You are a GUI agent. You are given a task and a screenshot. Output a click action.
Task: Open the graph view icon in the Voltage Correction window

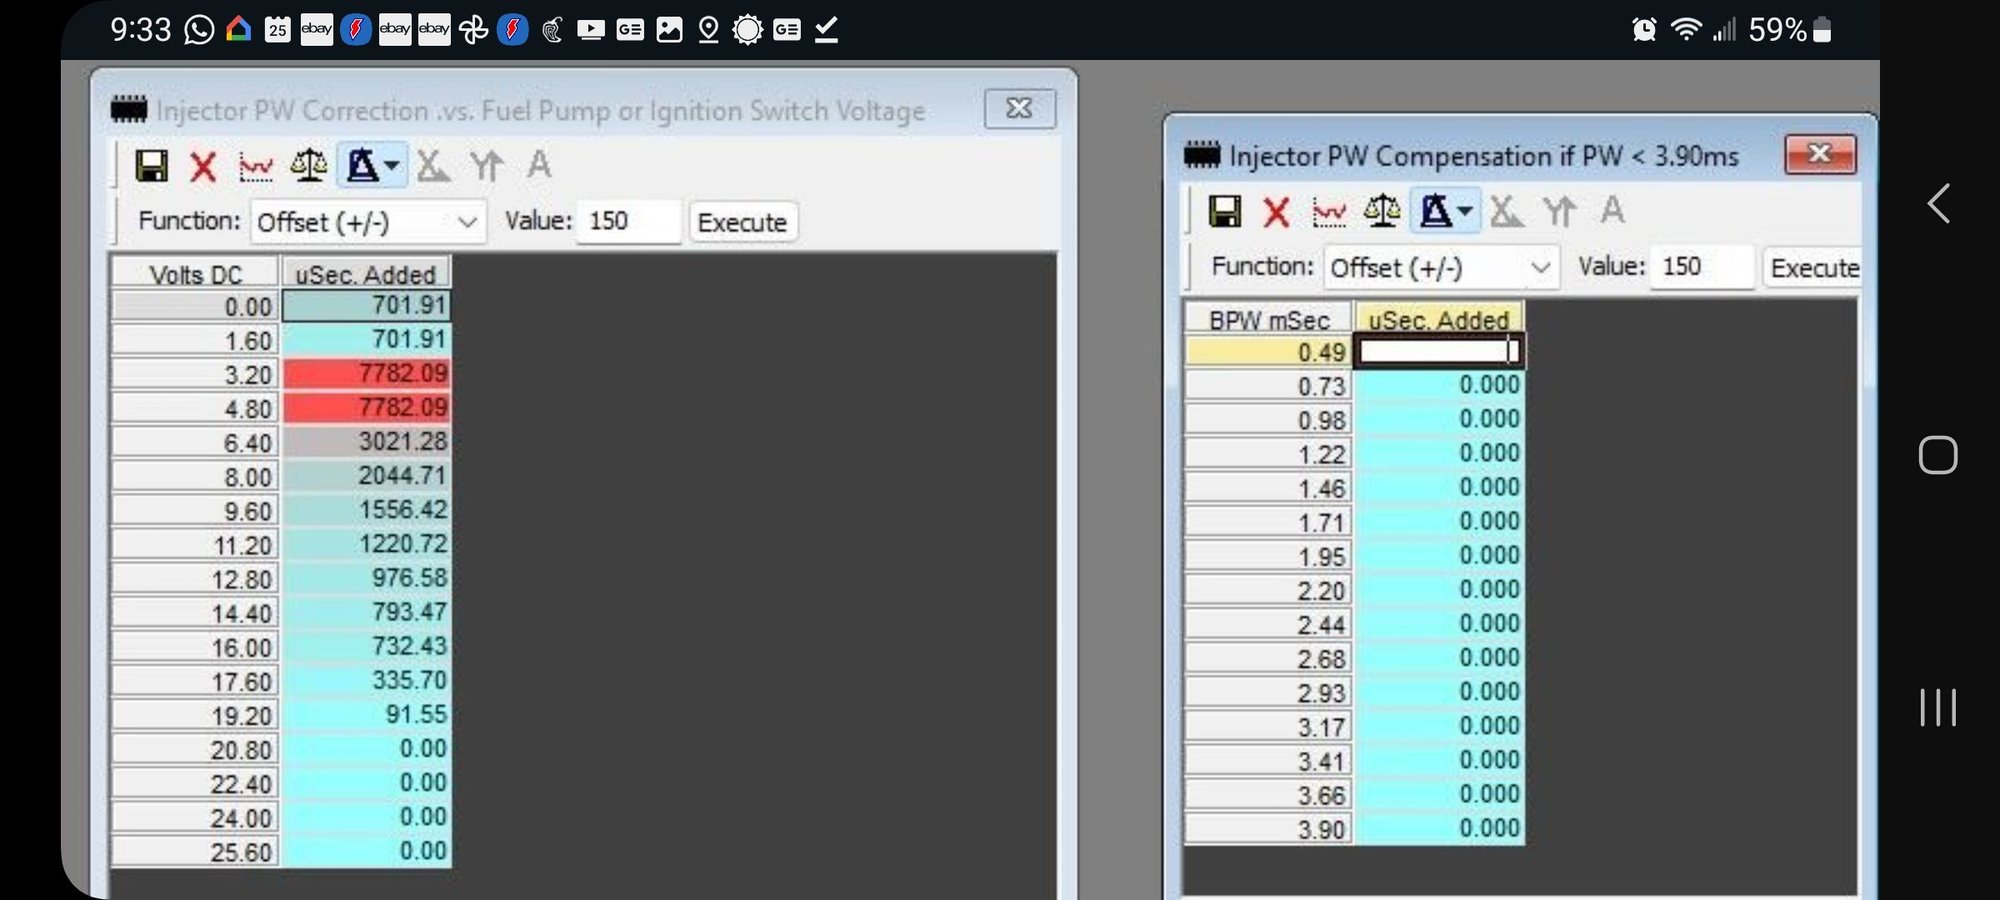256,166
